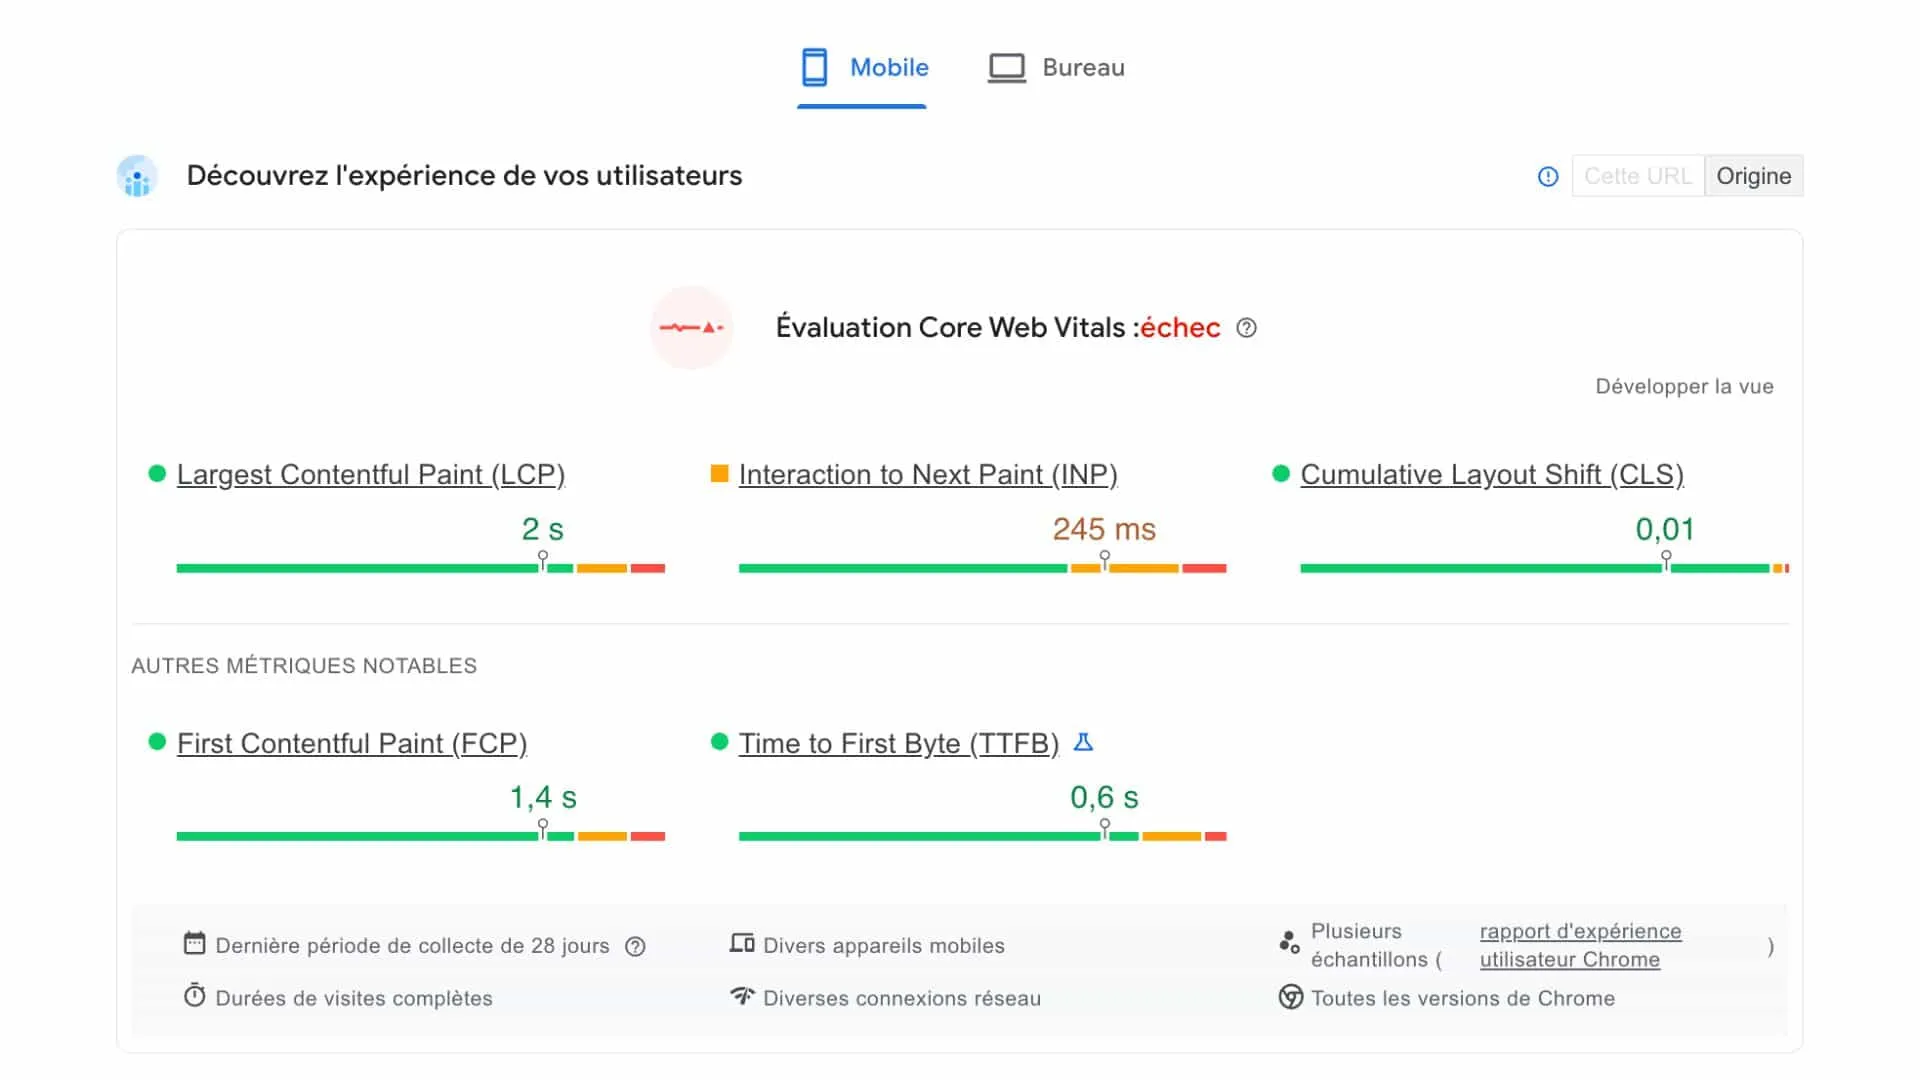Click the Core Web Vitals heartbeat badge icon
Viewport: 1920px width, 1080px height.
click(x=691, y=327)
